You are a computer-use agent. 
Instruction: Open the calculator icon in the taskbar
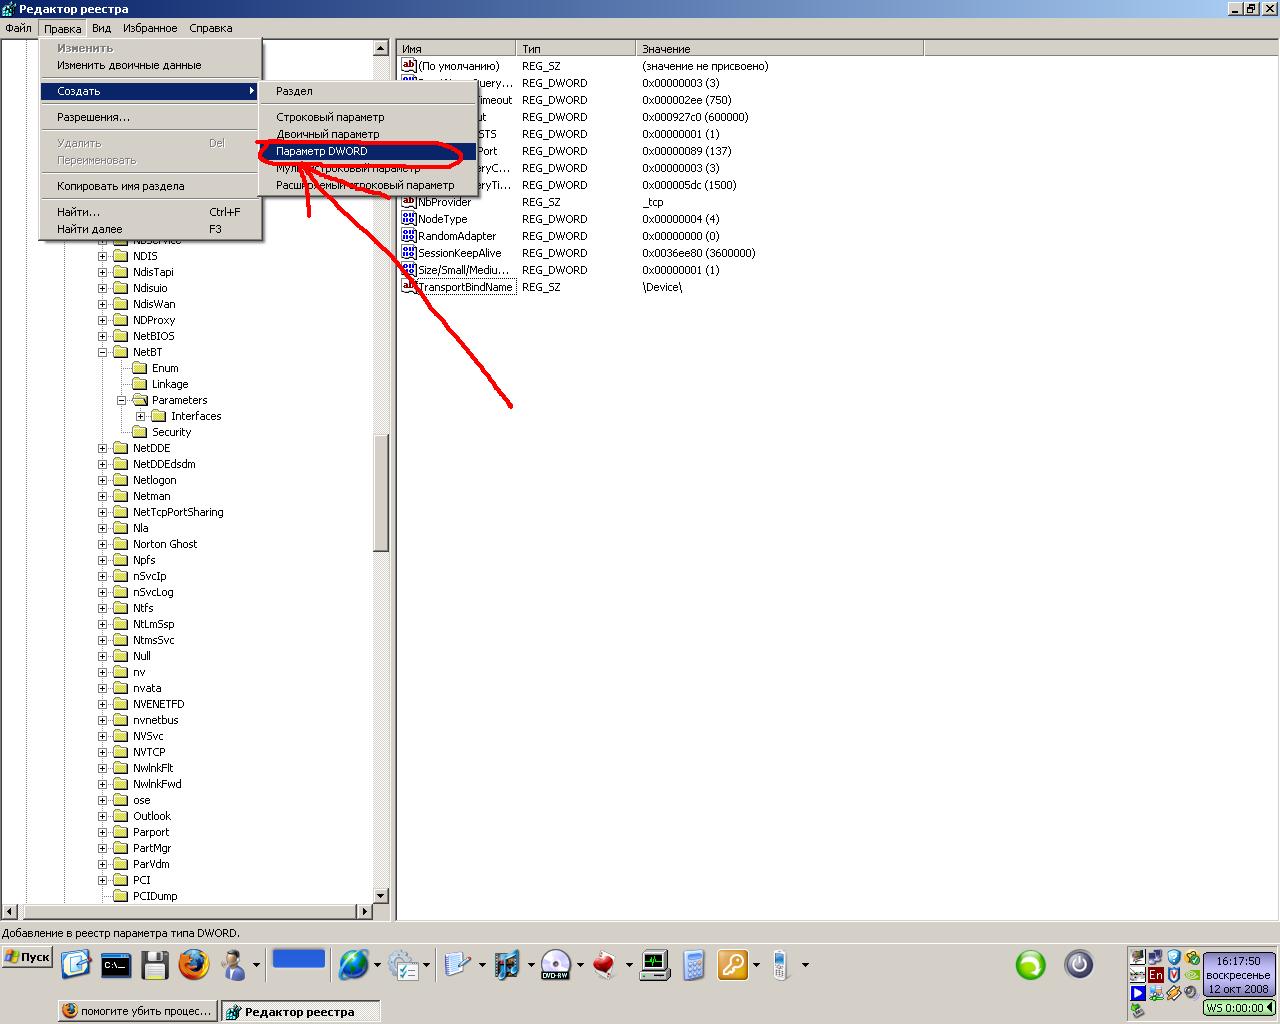[694, 964]
